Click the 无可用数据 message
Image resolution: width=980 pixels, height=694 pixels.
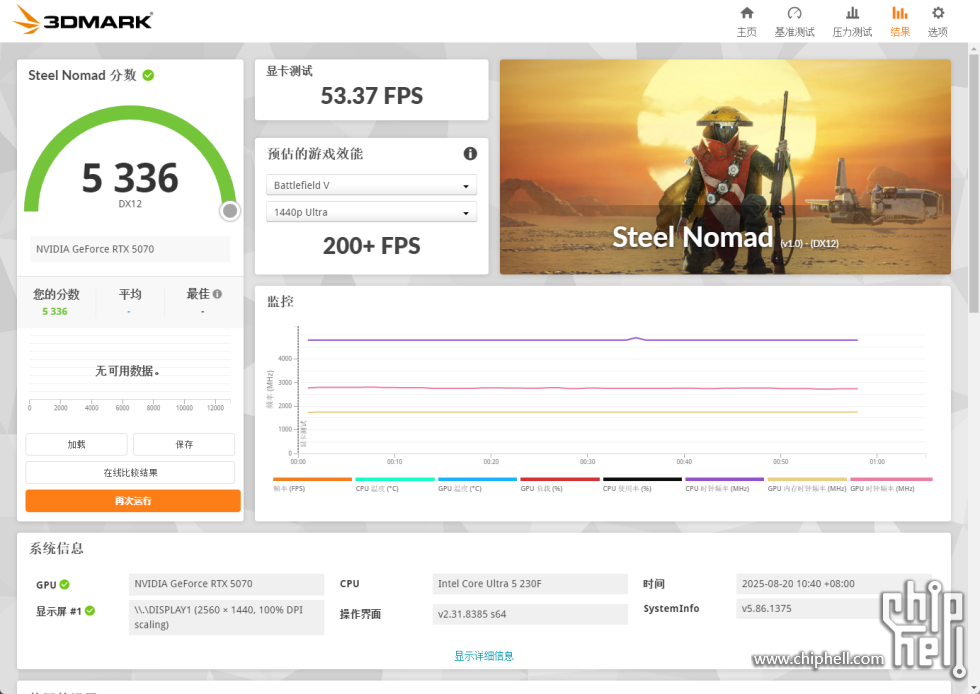coord(127,371)
